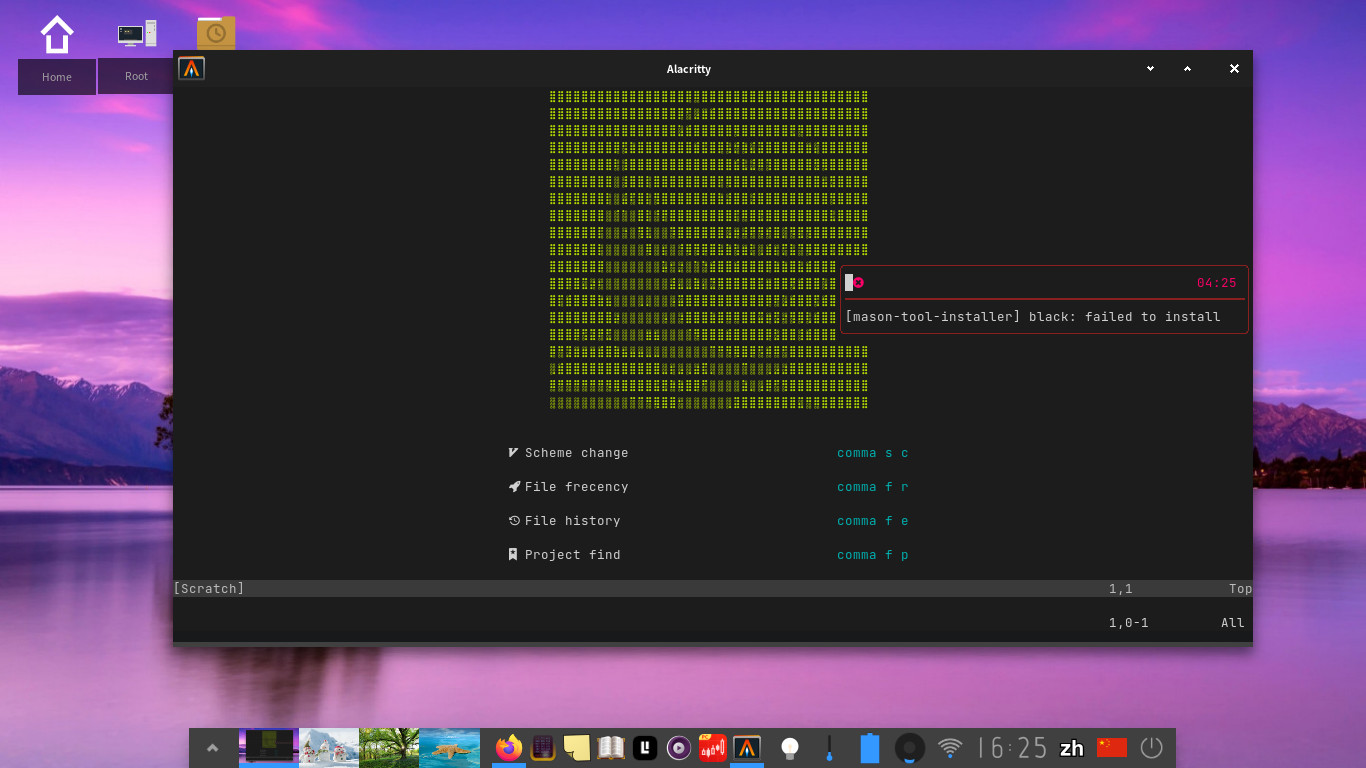Switch to the first workspace thumbnail

point(269,747)
